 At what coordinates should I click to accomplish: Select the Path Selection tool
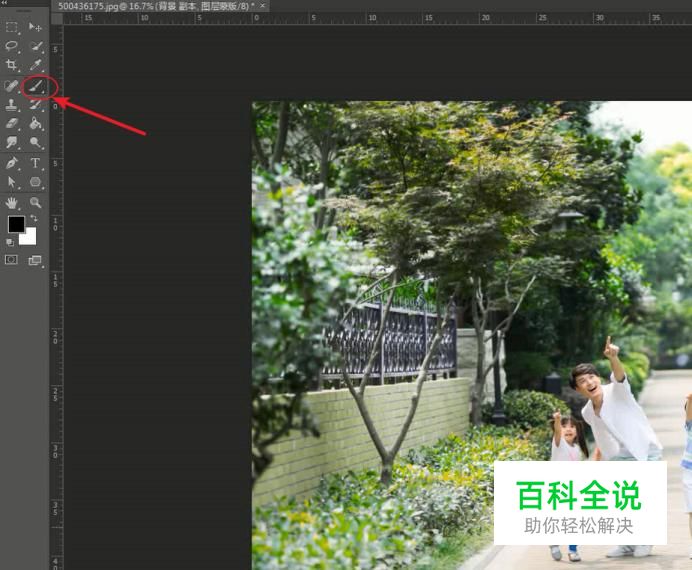(11, 182)
